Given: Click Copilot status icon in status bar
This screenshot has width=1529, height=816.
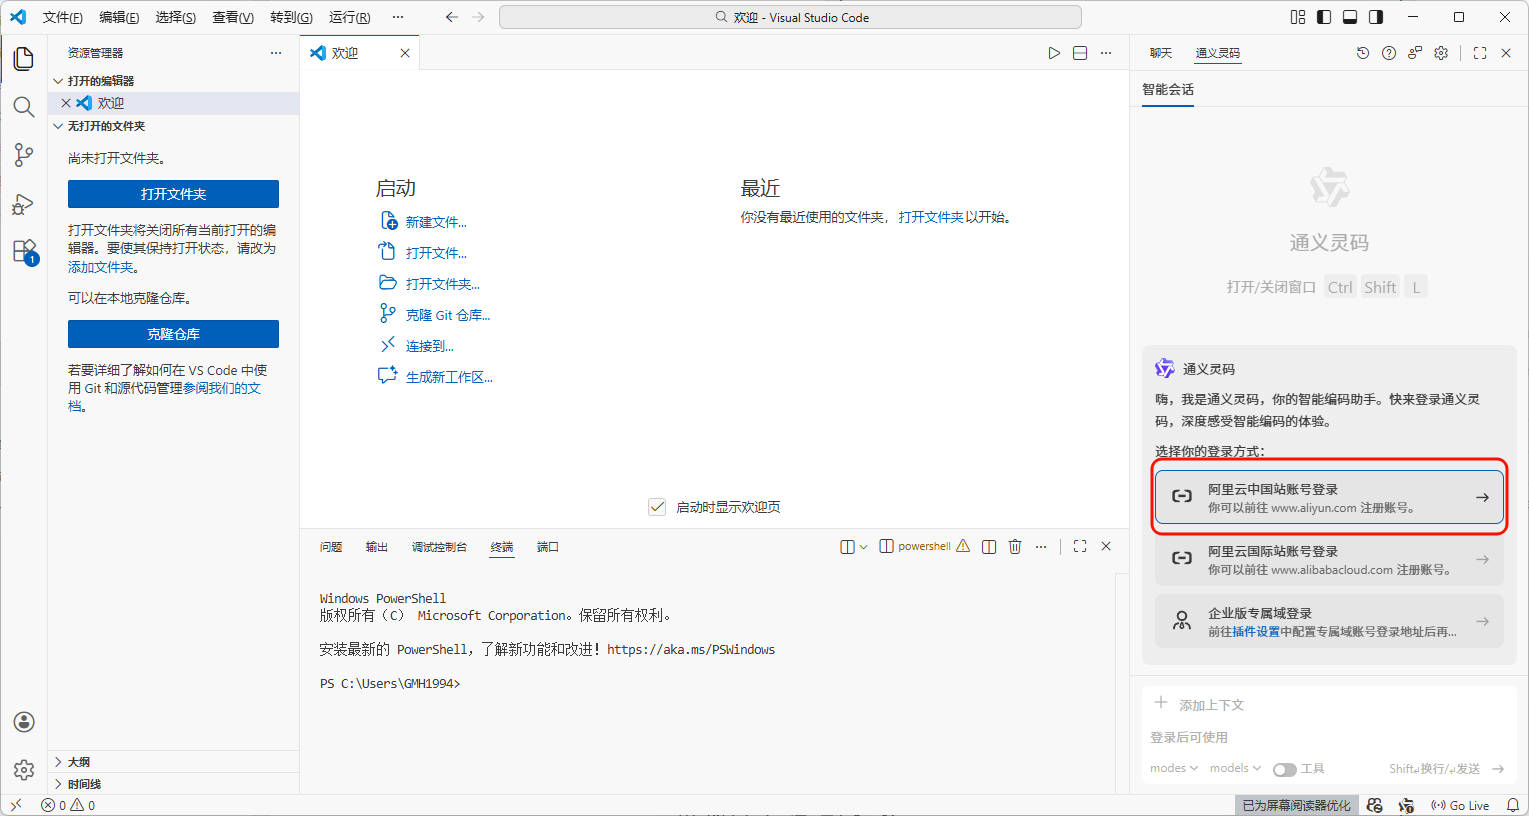Looking at the screenshot, I should tap(1375, 805).
